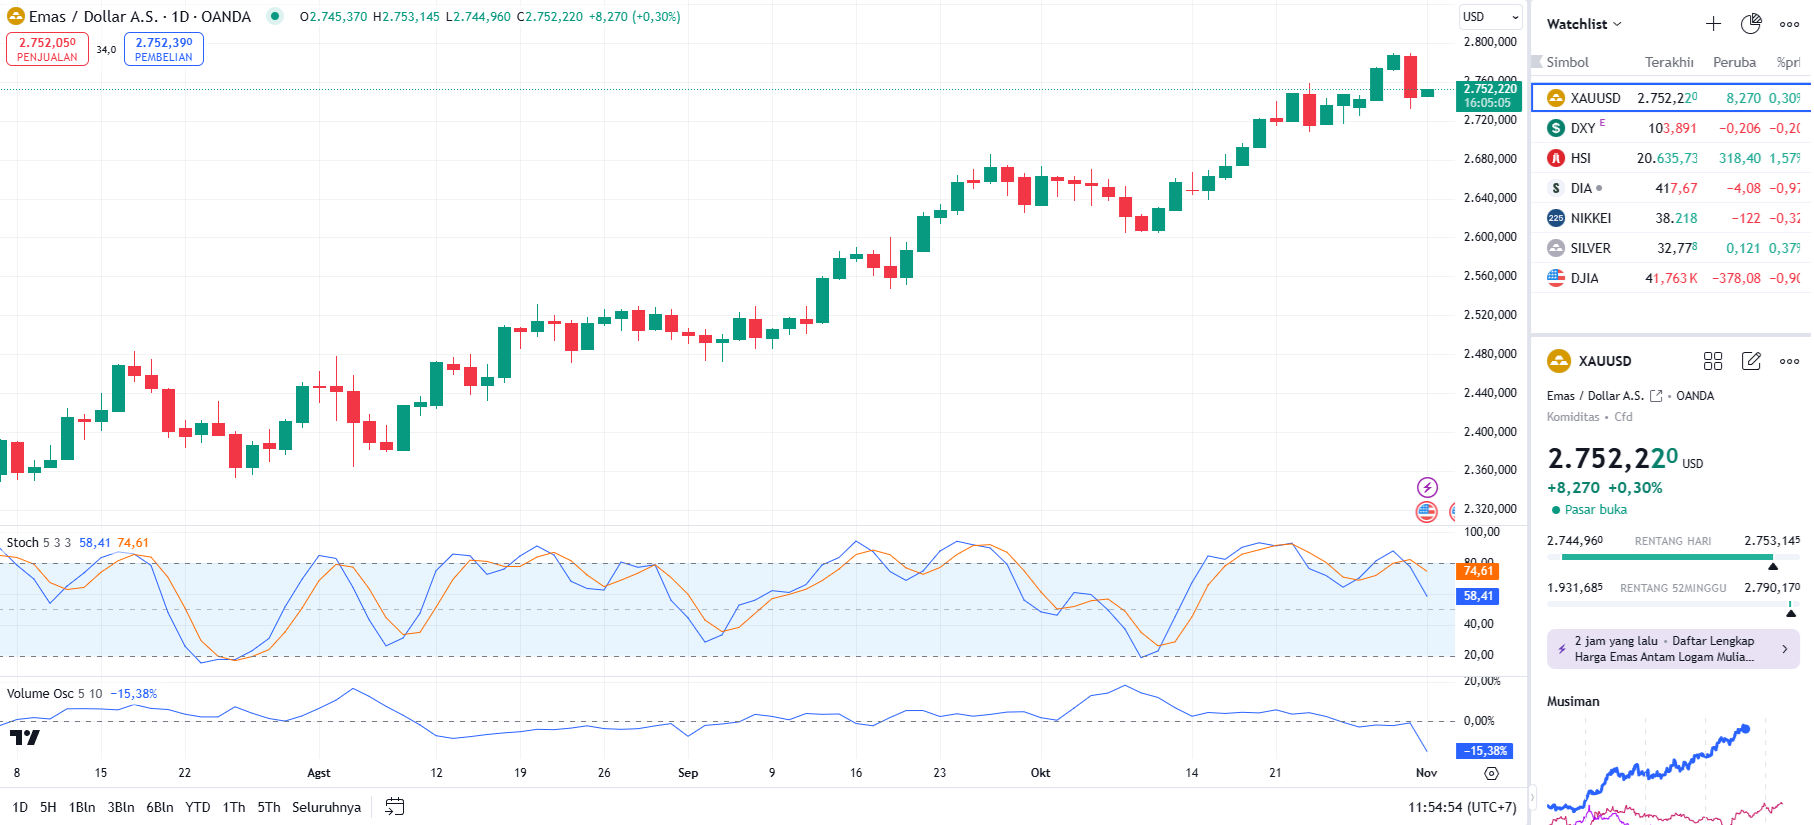
Task: Click the US flag economic event marker
Action: (x=1427, y=512)
